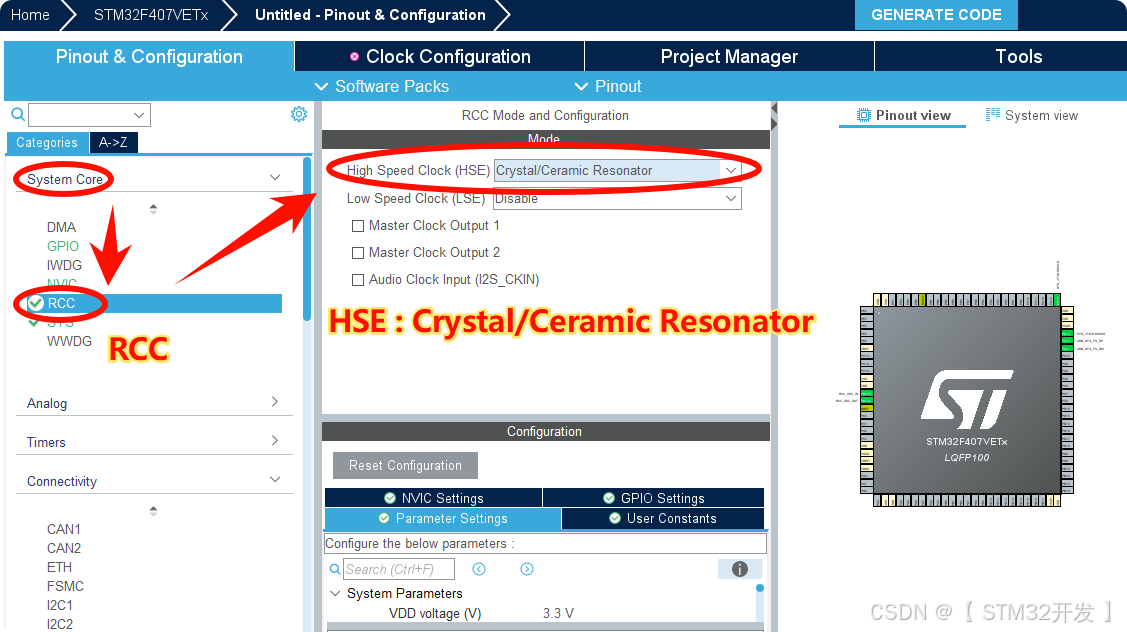Open the Pinout dropdown menu
1127x632 pixels.
[x=608, y=86]
